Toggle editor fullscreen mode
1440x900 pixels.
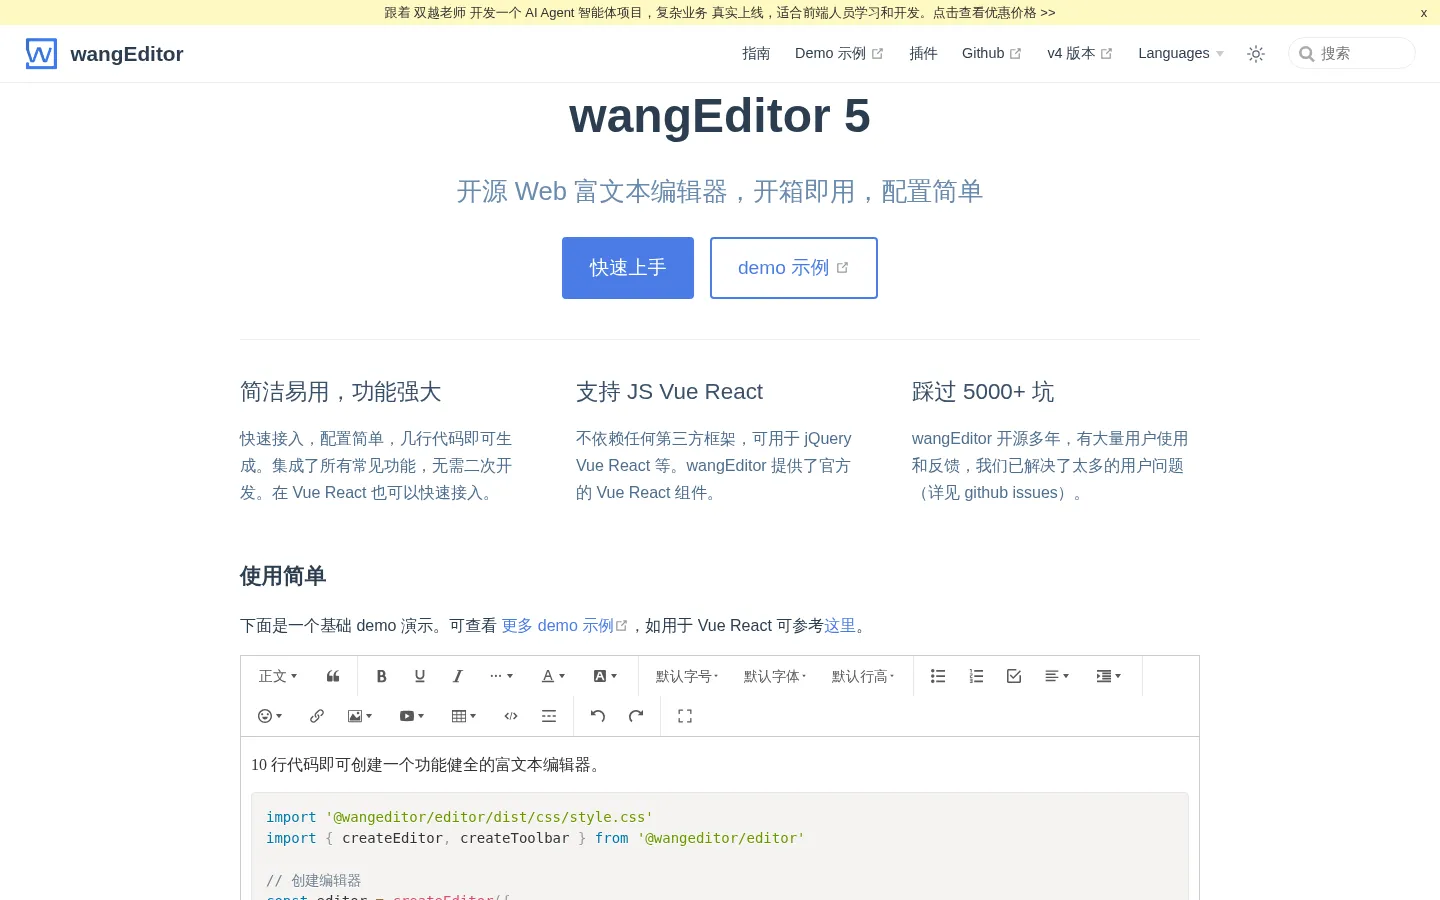685,716
